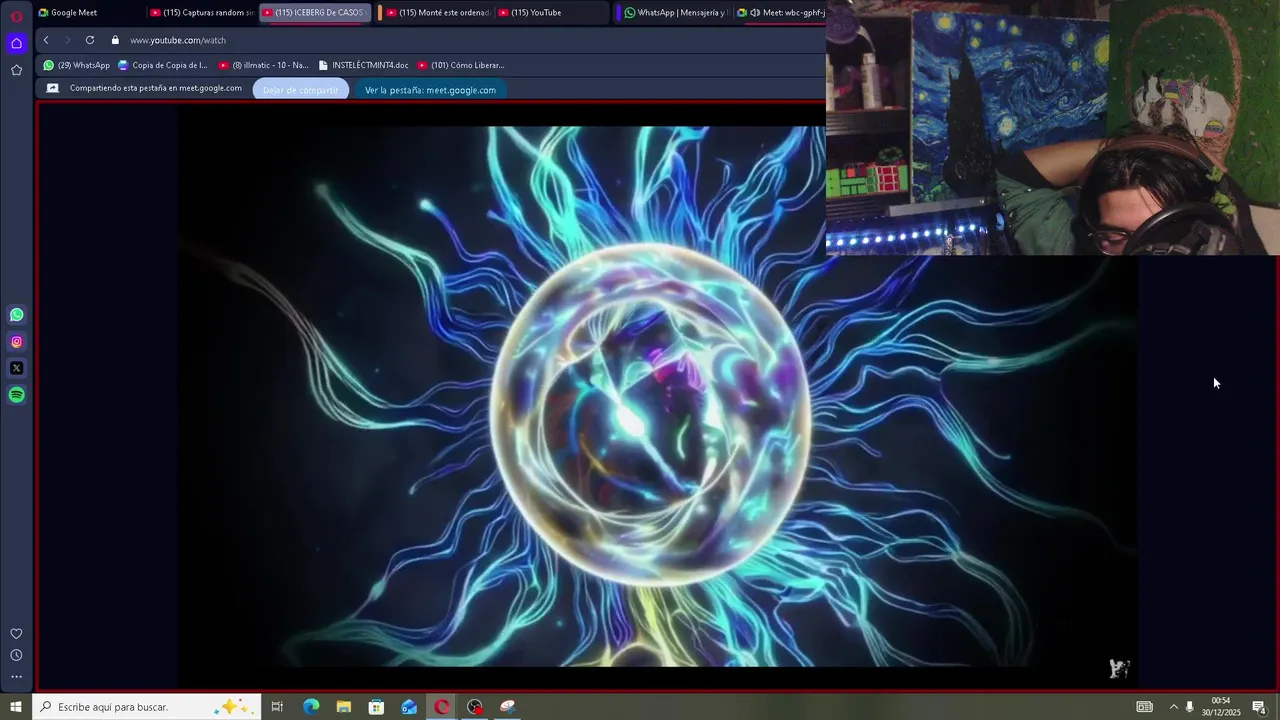The width and height of the screenshot is (1280, 720).
Task: Click the channel watermark logo in video corner
Action: [1119, 668]
